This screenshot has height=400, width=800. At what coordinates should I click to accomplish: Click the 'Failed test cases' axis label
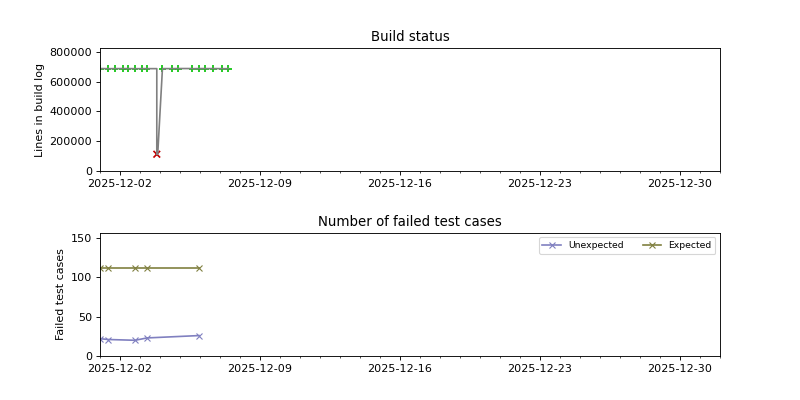60,294
